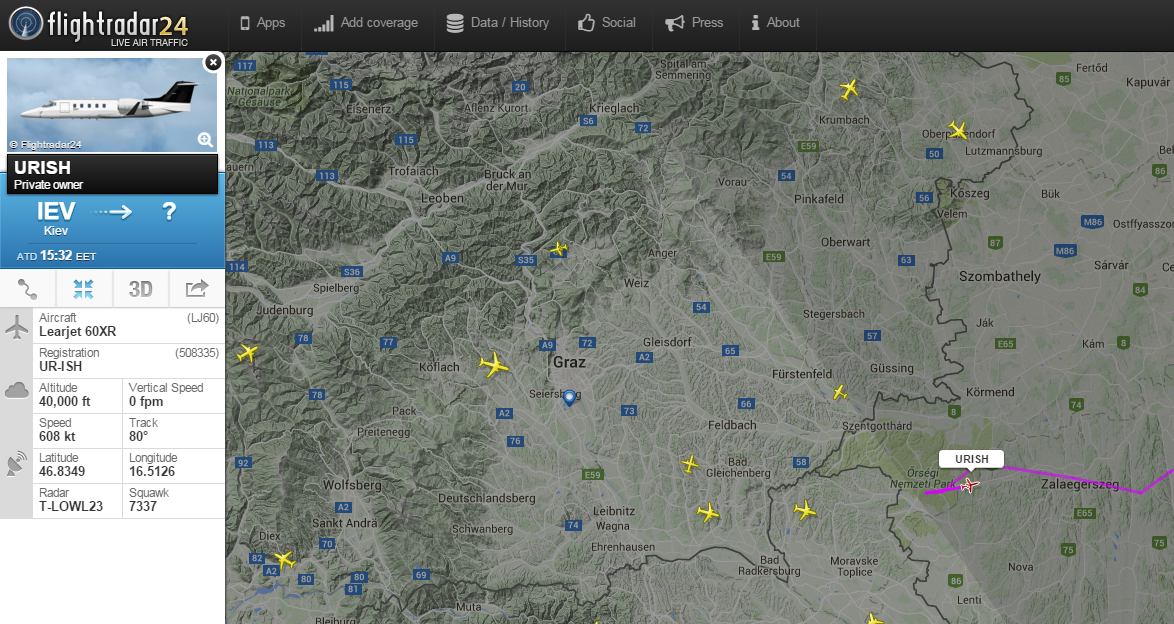Open the Add coverage menu
This screenshot has width=1174, height=624.
366,23
